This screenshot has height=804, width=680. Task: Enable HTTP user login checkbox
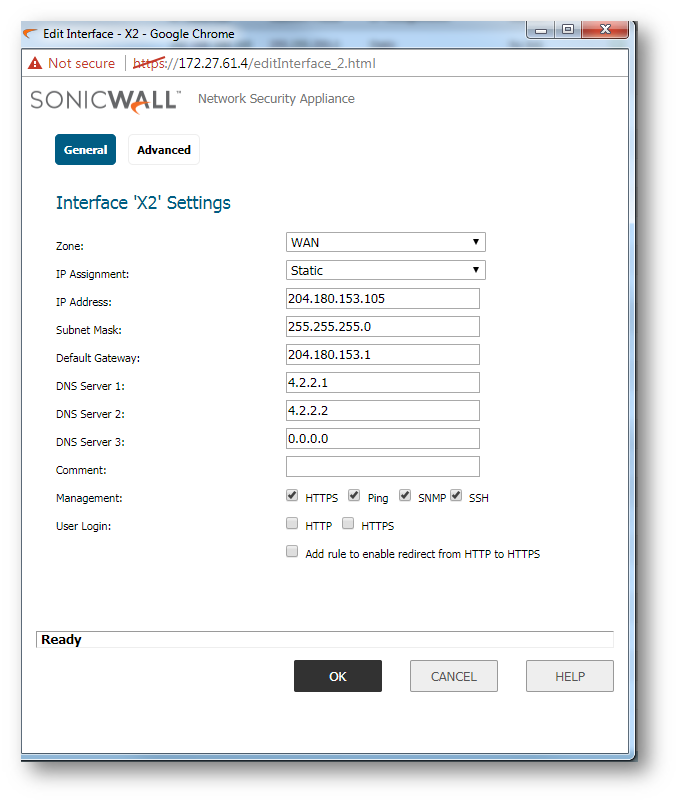click(x=292, y=523)
